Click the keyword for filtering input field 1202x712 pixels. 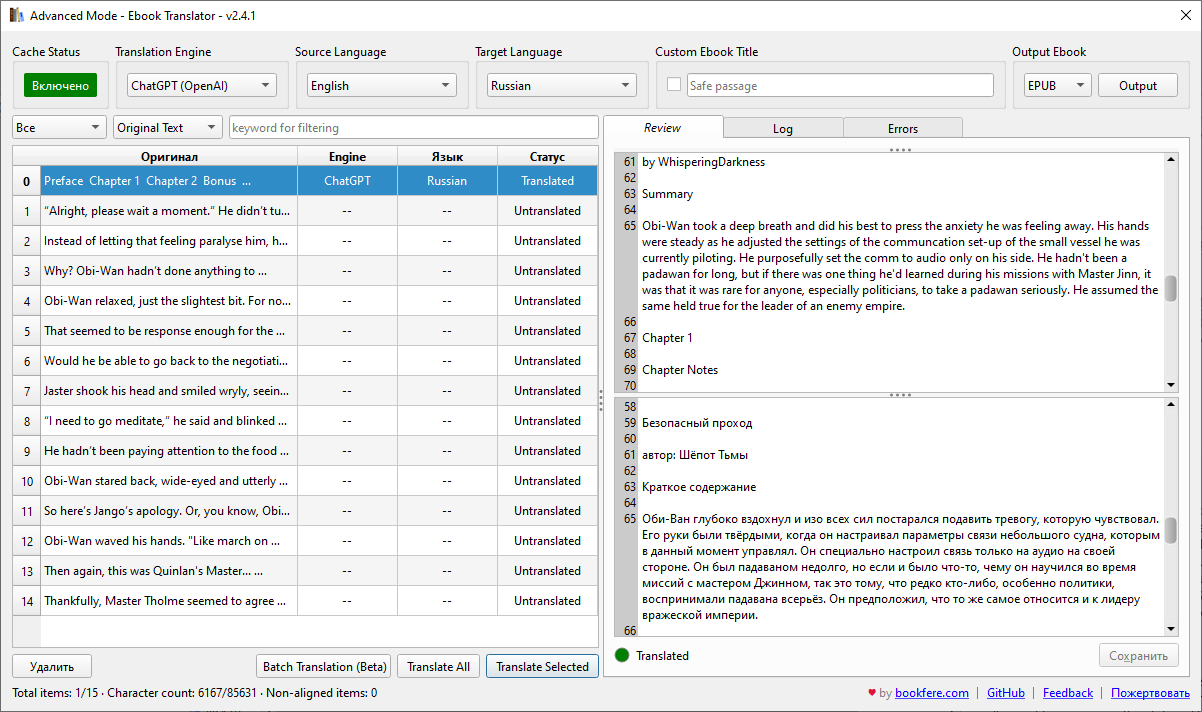(413, 128)
